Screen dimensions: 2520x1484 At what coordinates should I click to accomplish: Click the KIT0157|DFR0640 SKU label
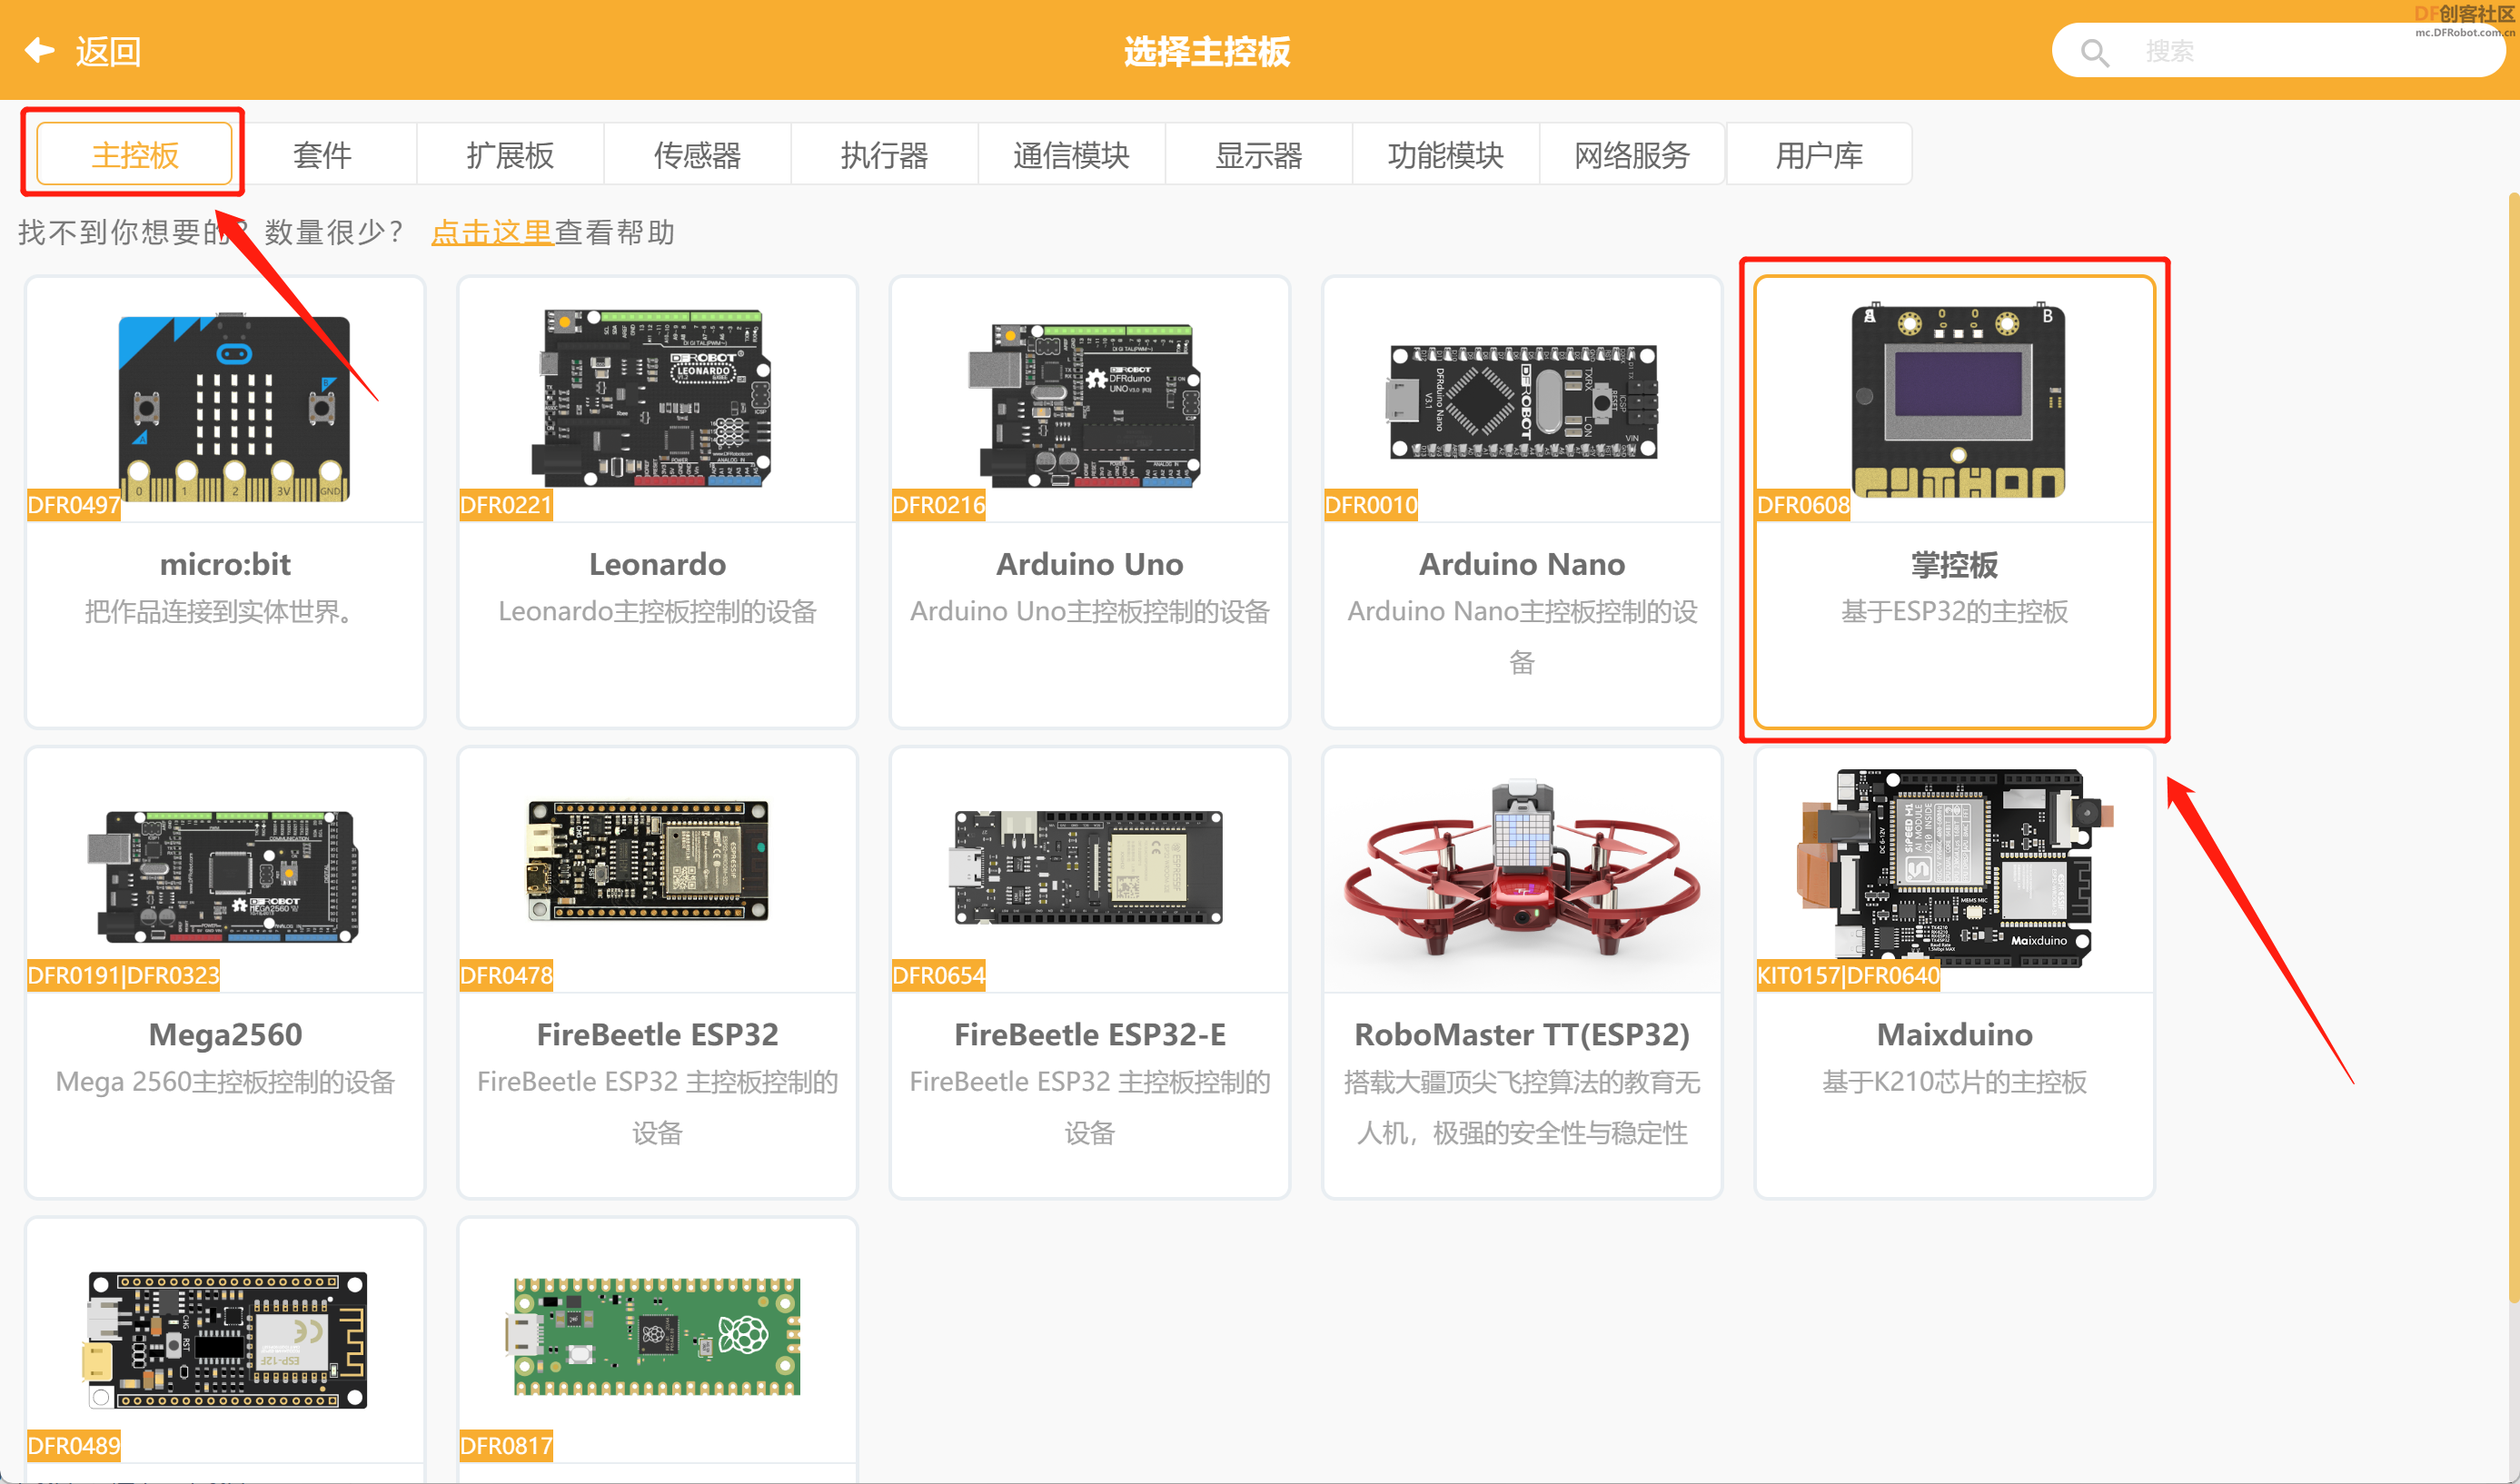(x=1848, y=975)
